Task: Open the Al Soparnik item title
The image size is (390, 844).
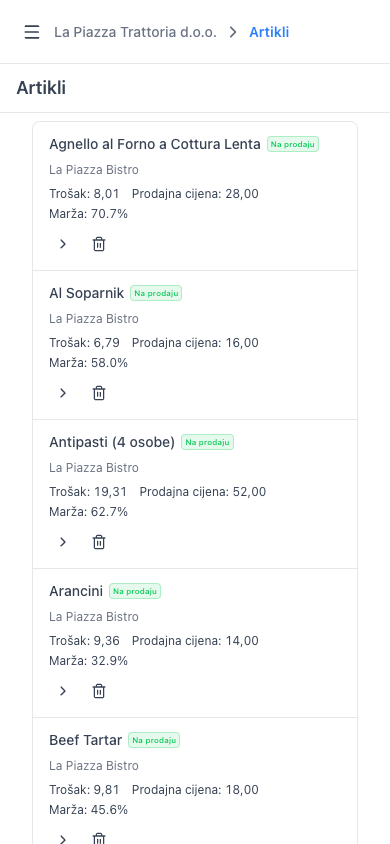Action: click(87, 293)
